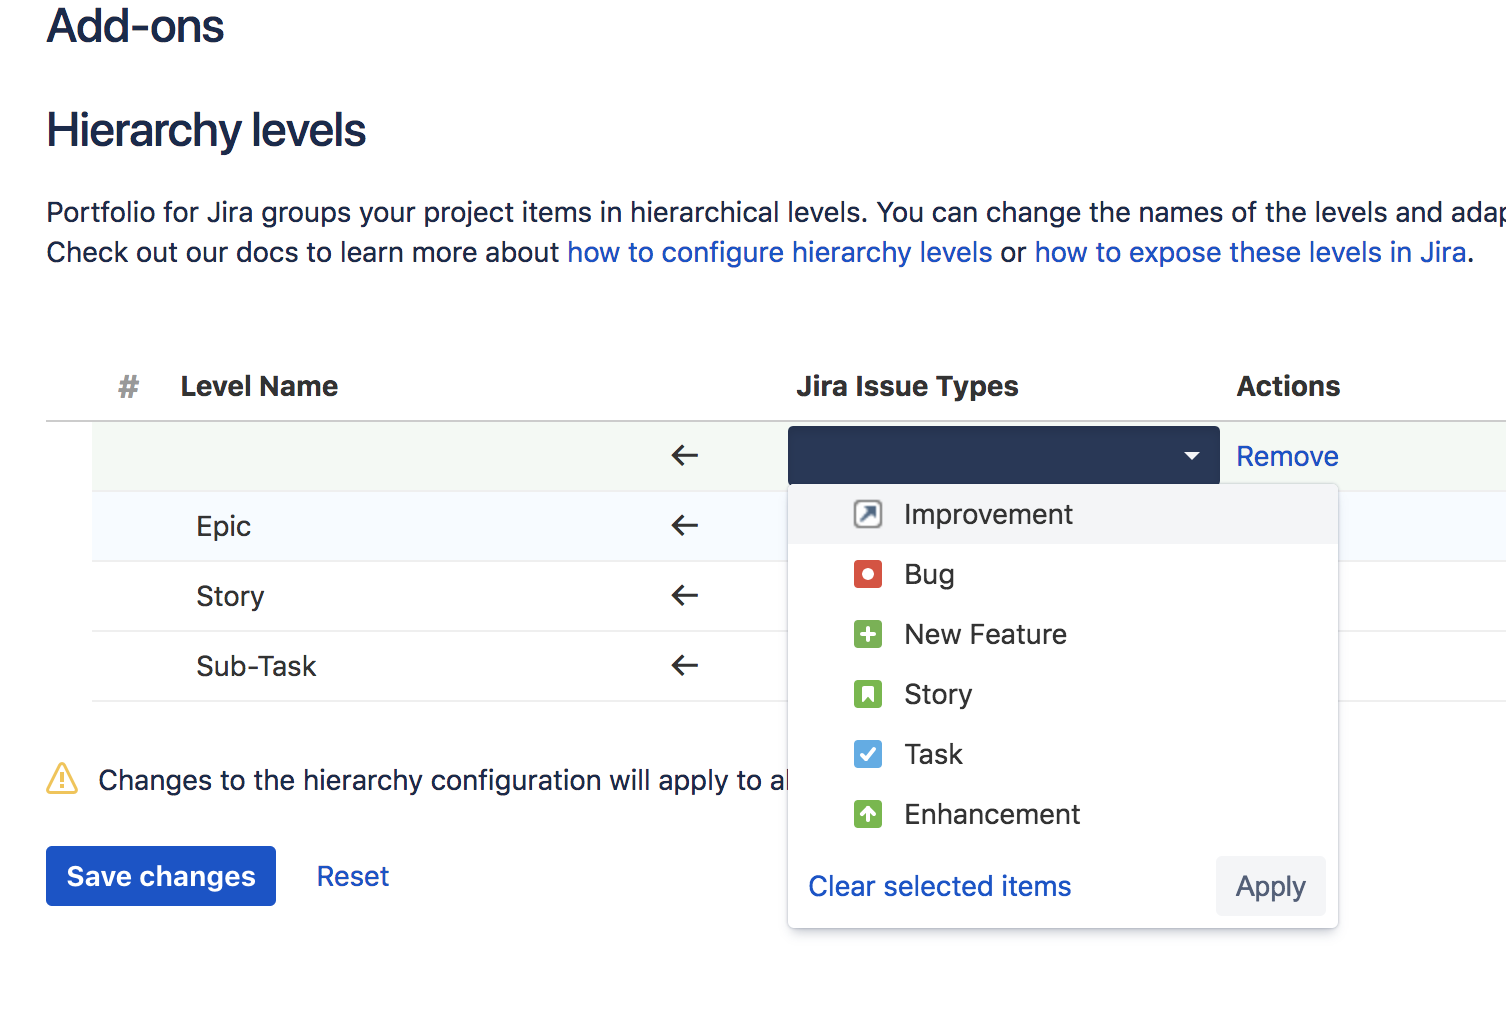Click the yellow warning triangle icon
This screenshot has height=1024, width=1506.
tap(62, 778)
